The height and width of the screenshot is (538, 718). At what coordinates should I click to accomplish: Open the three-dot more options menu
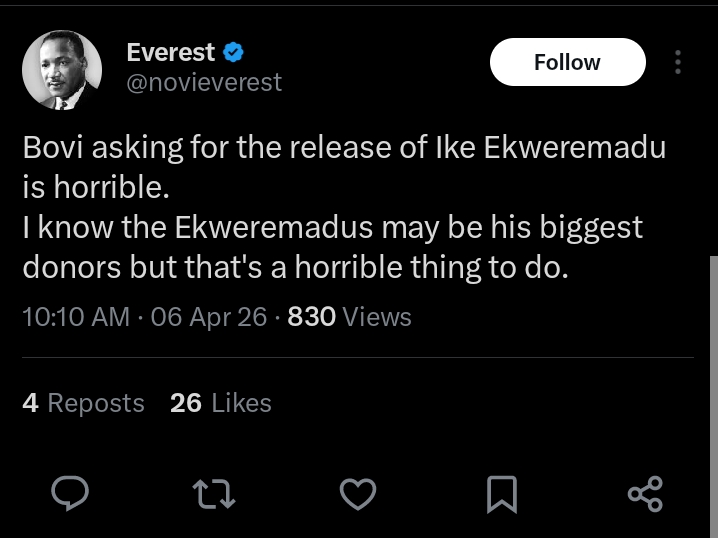pyautogui.click(x=679, y=62)
